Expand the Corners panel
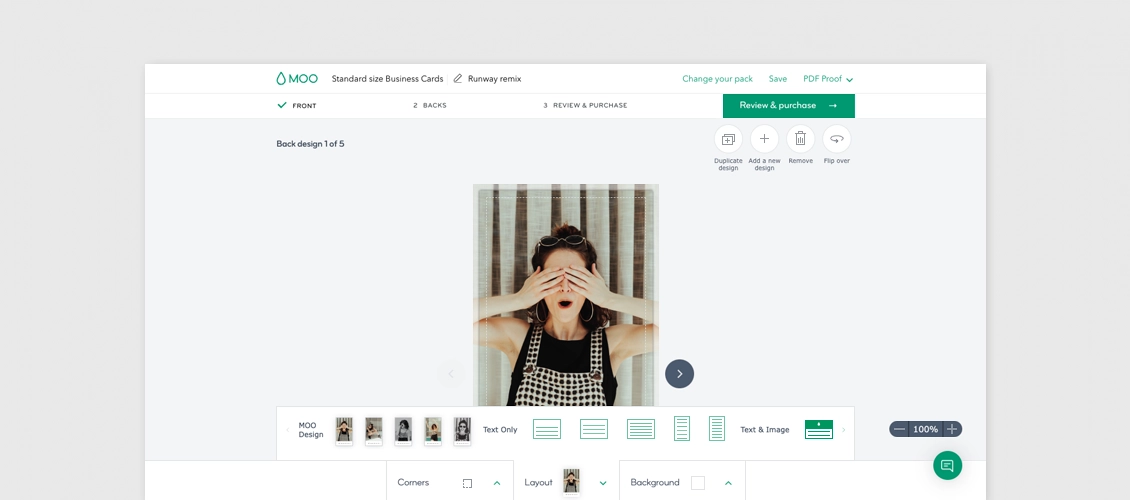This screenshot has height=500, width=1130. point(497,483)
